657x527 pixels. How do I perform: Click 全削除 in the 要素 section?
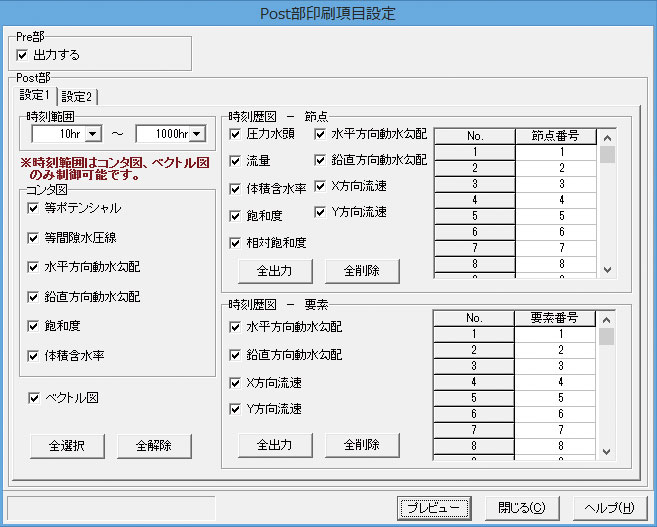(x=362, y=444)
